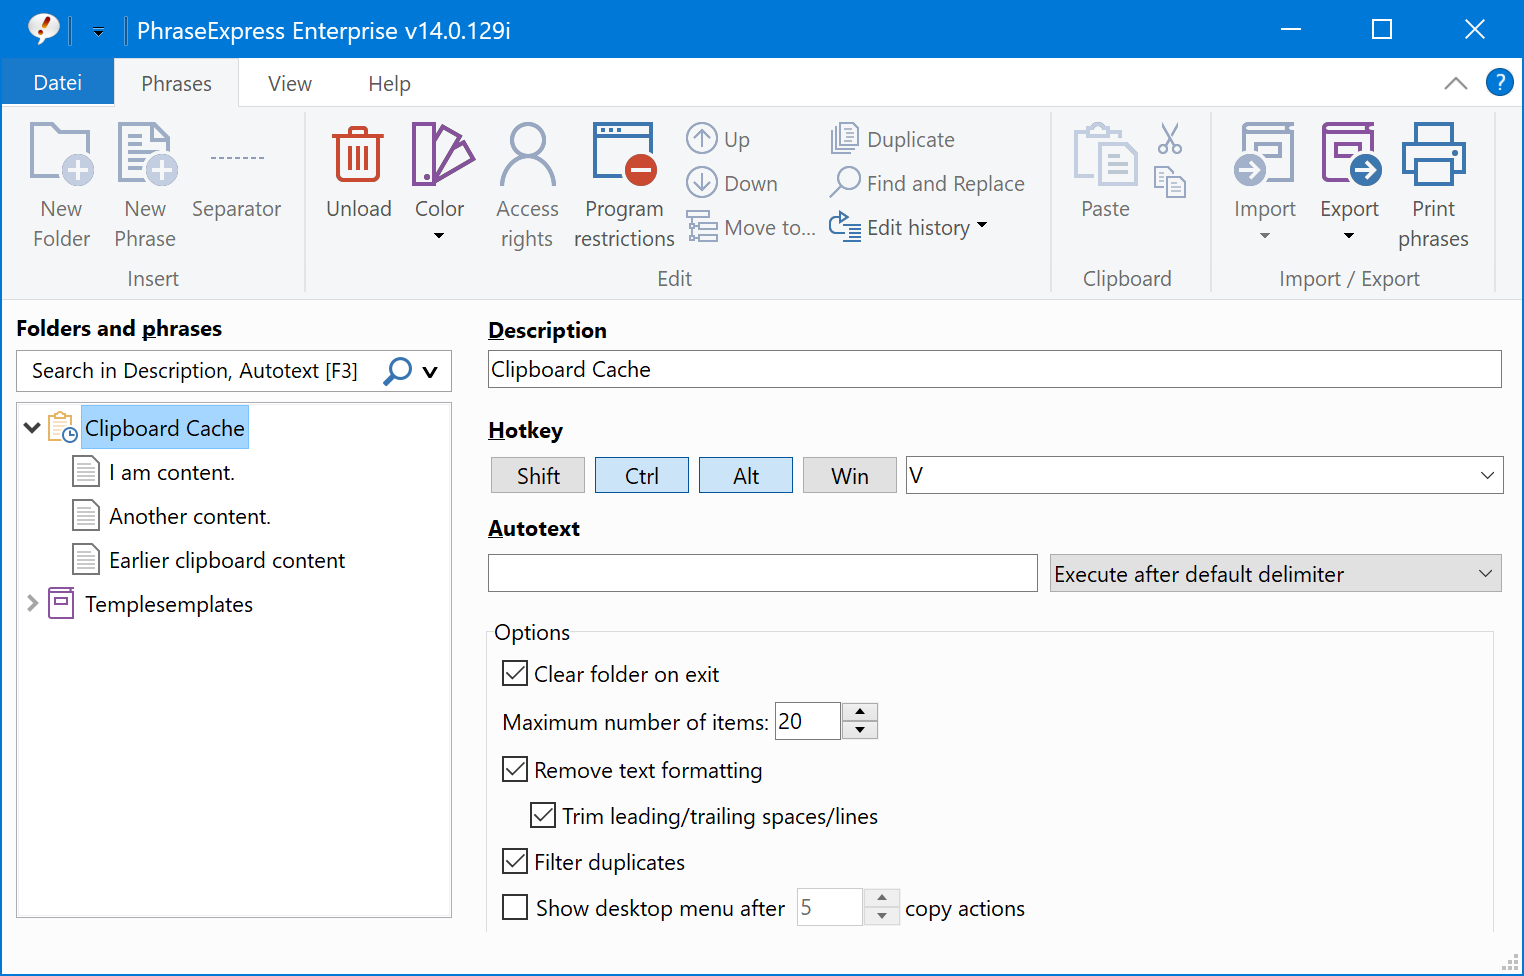Screen dimensions: 1524x976
Task: Click the Templesemplates folder icon
Action: [x=61, y=603]
